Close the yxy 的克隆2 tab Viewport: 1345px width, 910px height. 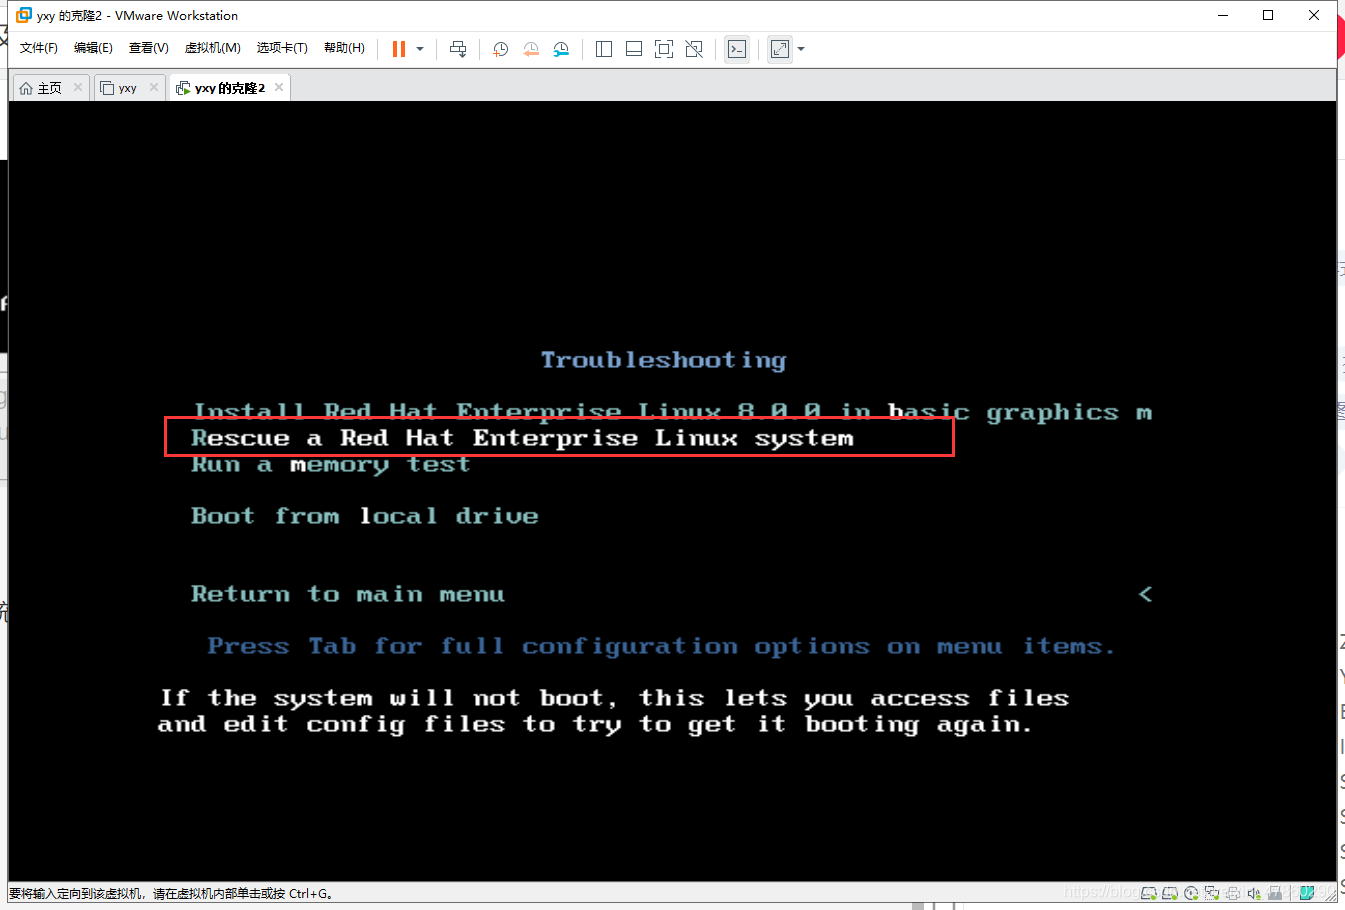(x=279, y=87)
